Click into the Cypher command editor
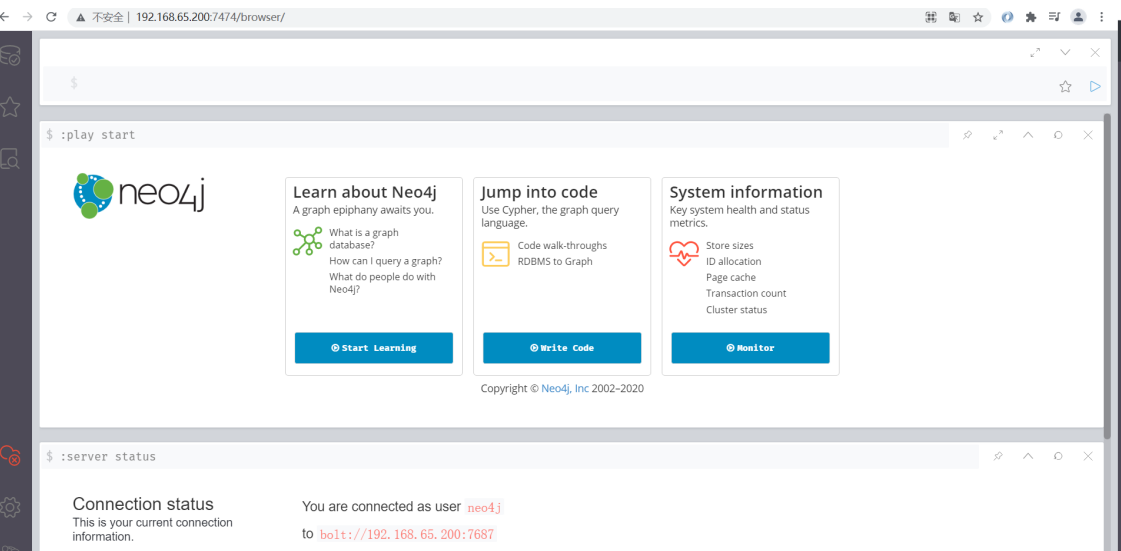 point(550,84)
